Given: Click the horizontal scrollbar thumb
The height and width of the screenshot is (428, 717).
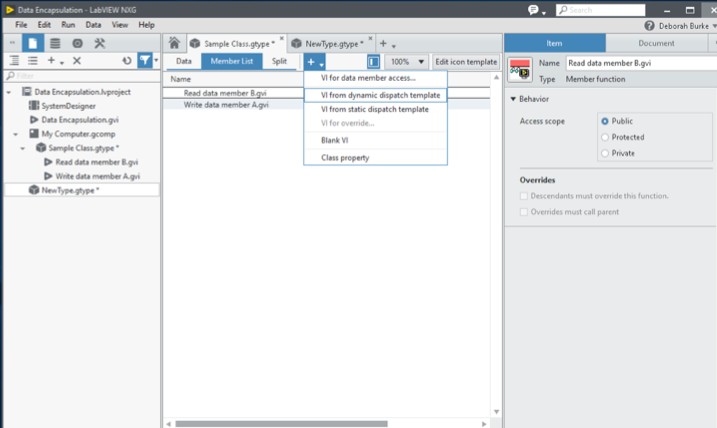Looking at the screenshot, I should [281, 424].
